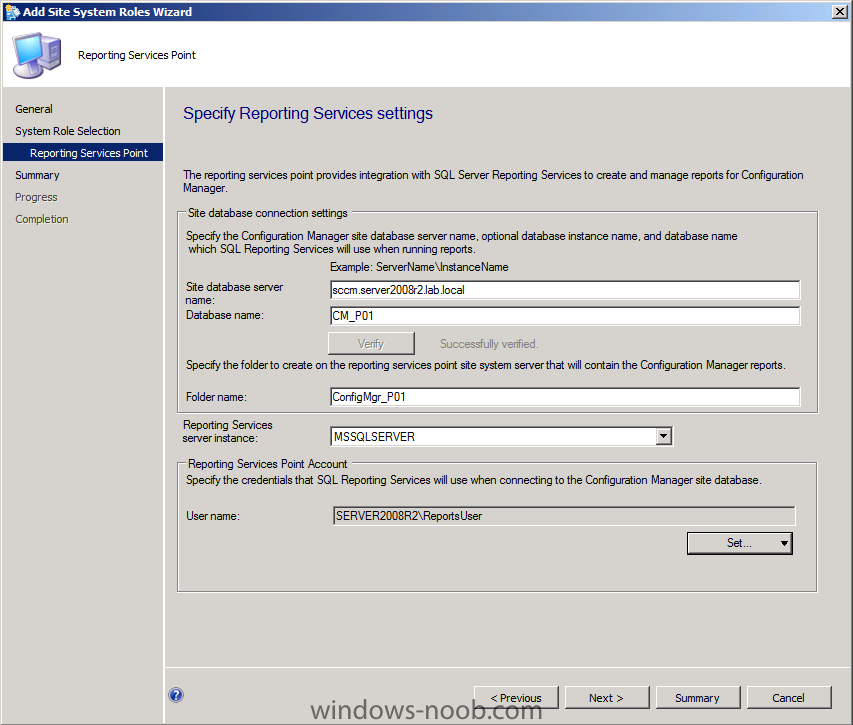The height and width of the screenshot is (725, 853).
Task: Click the 'Database name:' label
Action: (225, 315)
